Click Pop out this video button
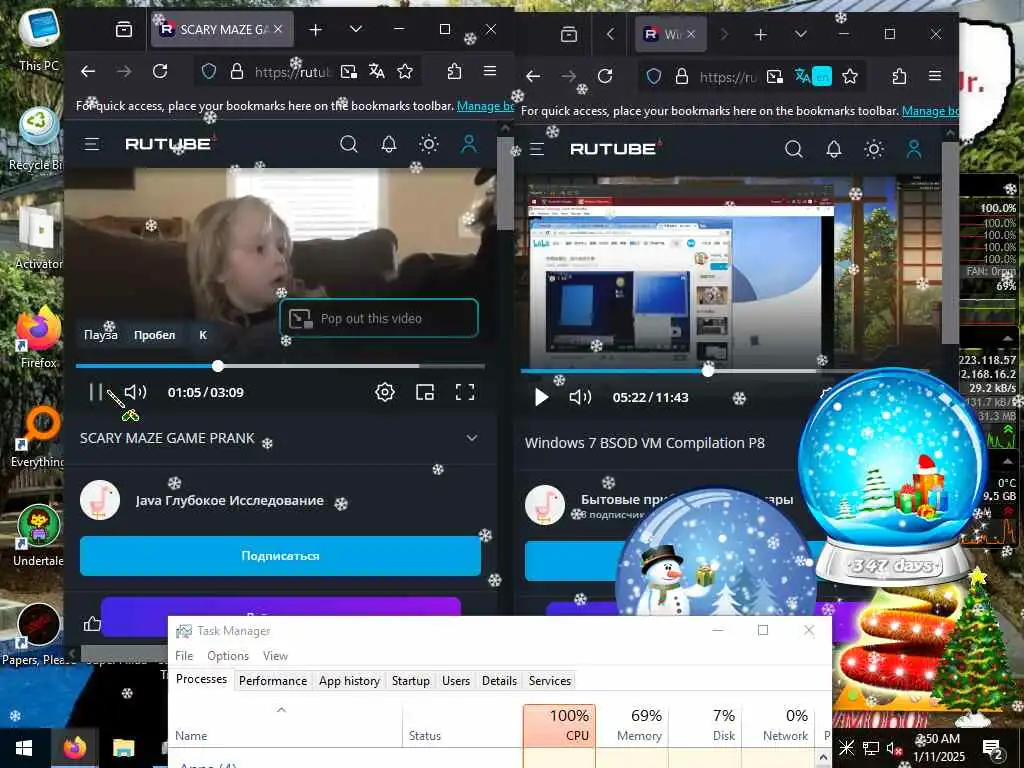The width and height of the screenshot is (1024, 768). click(x=379, y=318)
